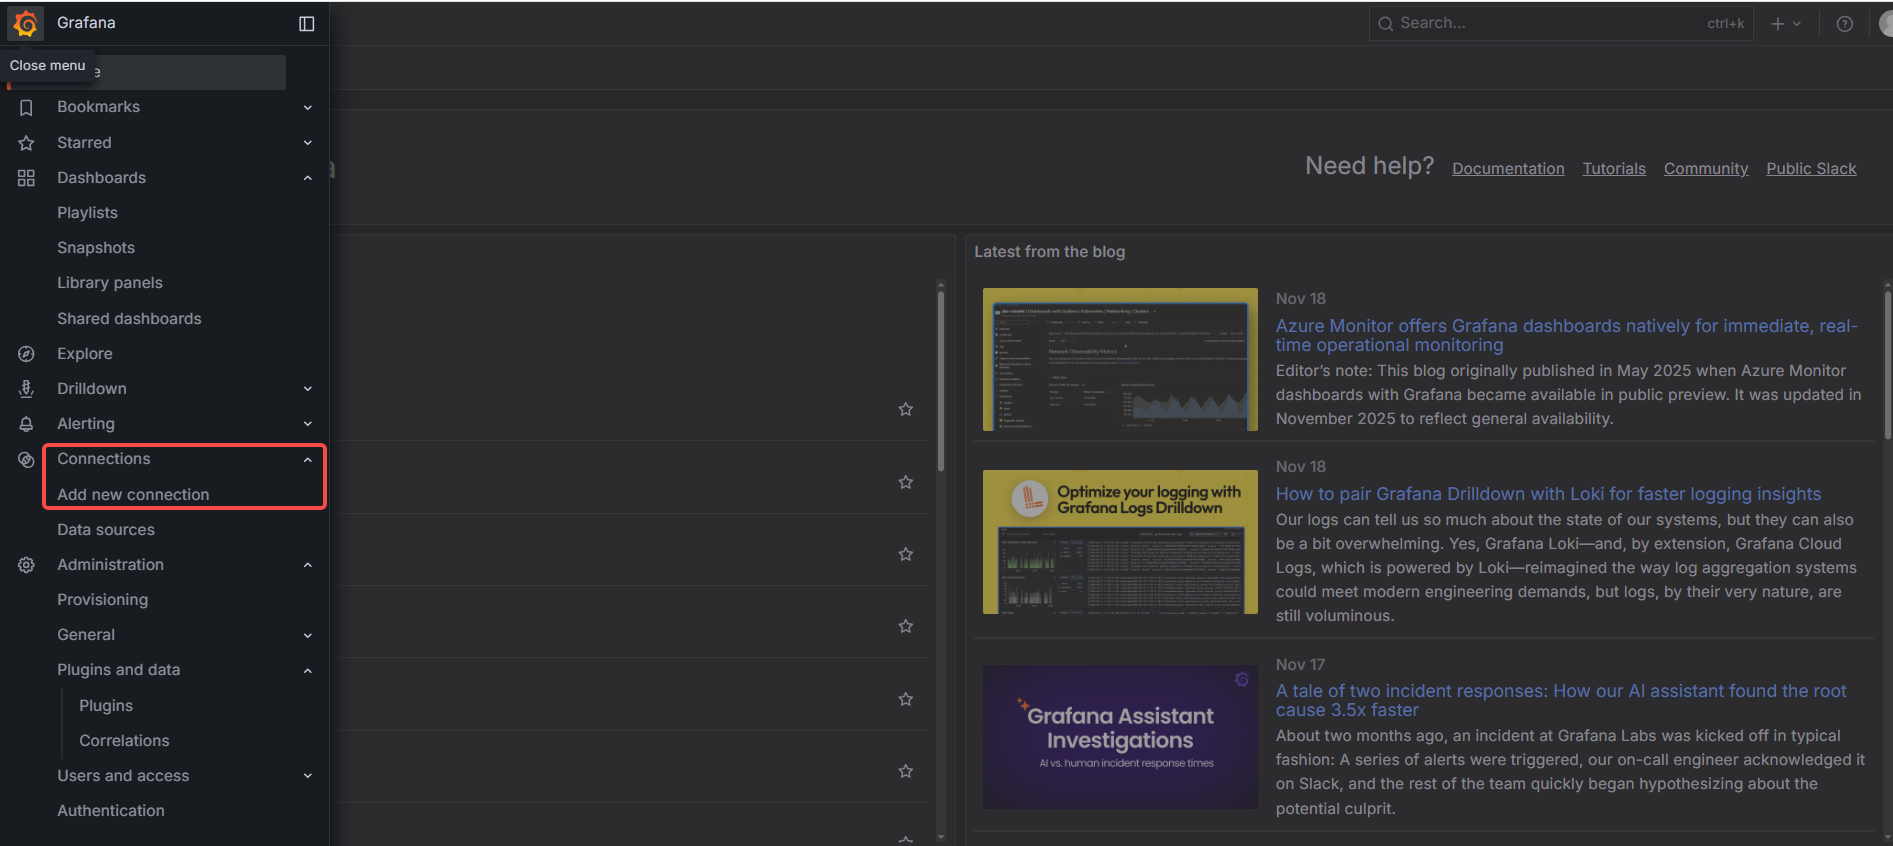Click the Administration gear icon

(26, 565)
